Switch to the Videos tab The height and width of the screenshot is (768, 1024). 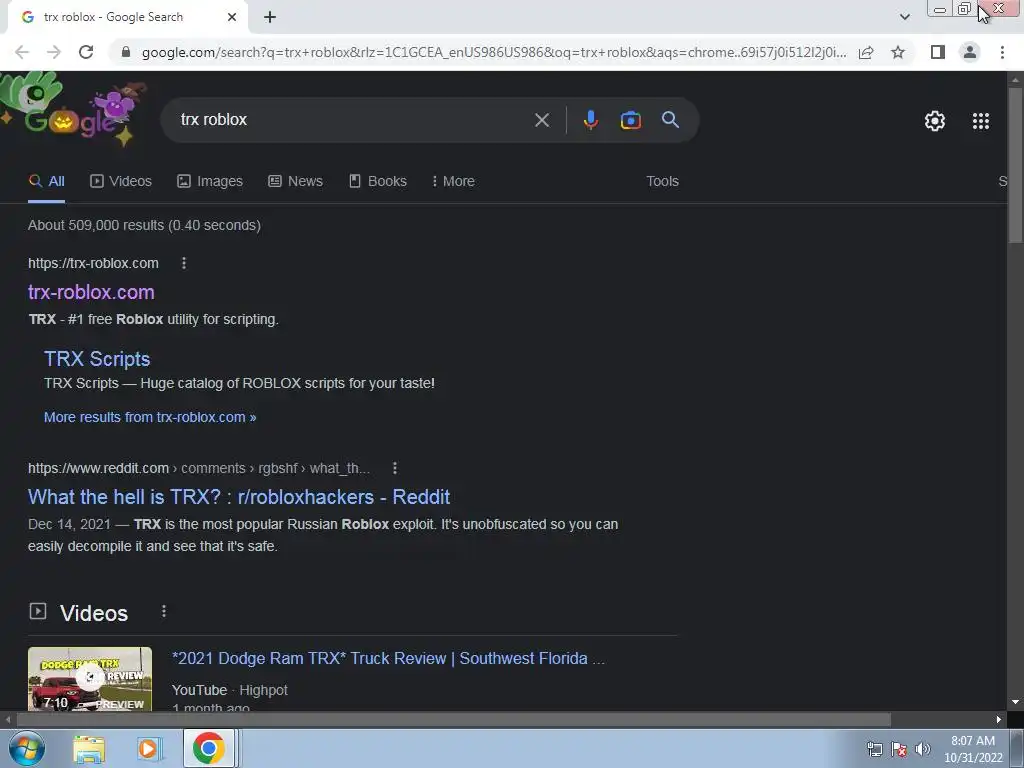(x=121, y=182)
